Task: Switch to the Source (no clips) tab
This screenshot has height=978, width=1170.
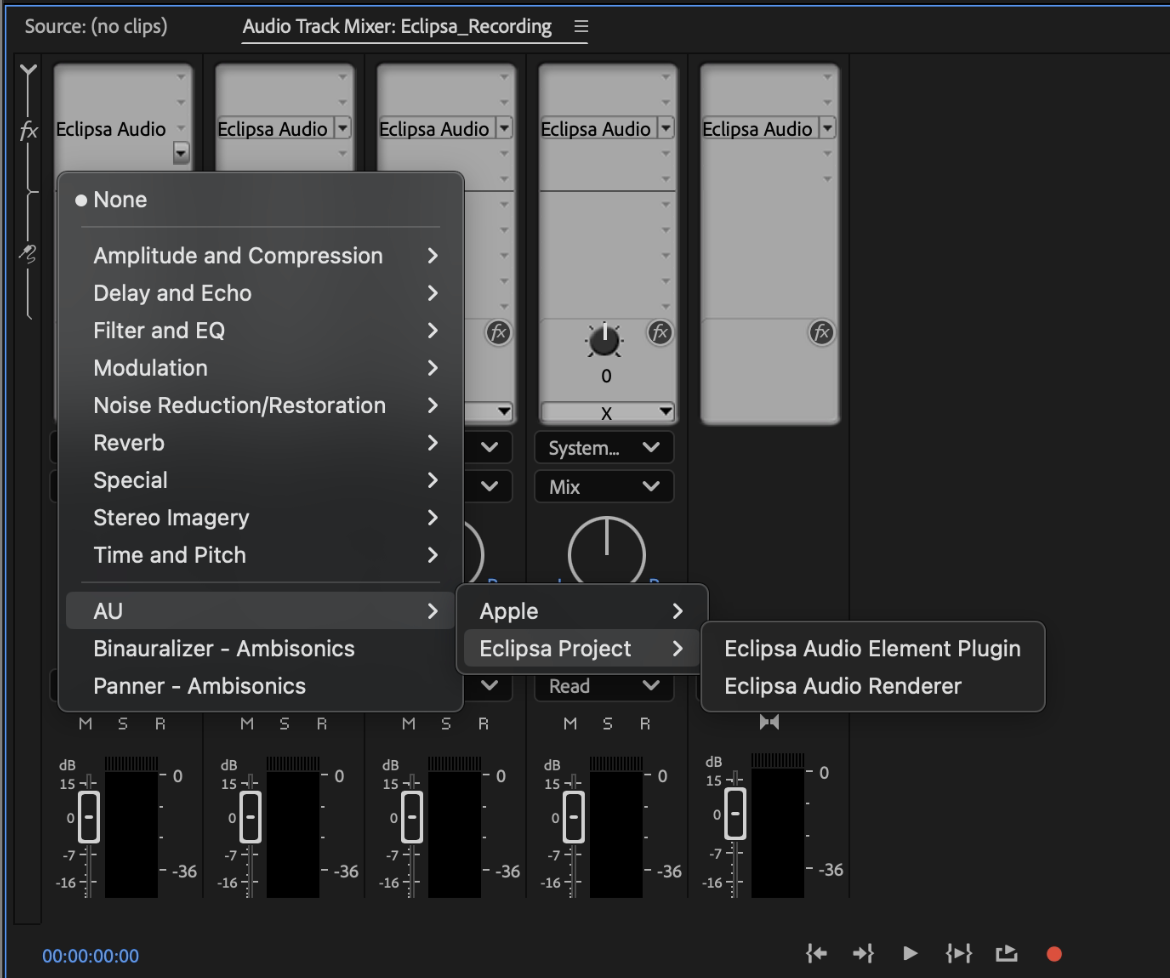Action: click(96, 27)
